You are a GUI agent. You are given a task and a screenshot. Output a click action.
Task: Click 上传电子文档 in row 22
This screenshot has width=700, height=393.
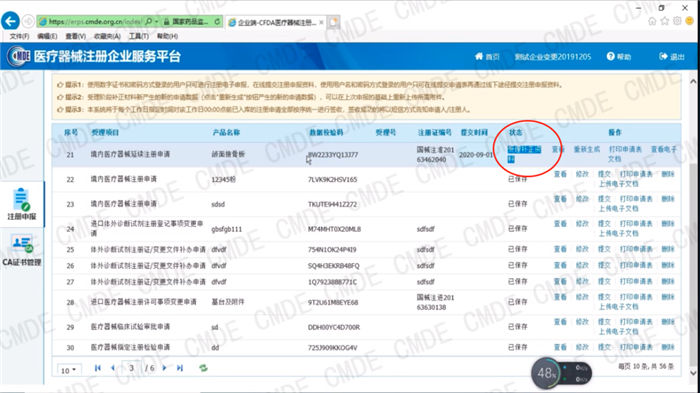tap(618, 184)
